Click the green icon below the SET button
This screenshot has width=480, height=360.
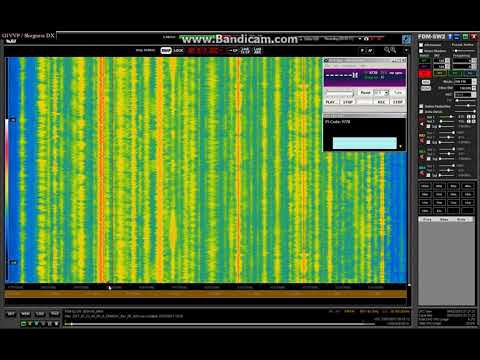point(23,323)
